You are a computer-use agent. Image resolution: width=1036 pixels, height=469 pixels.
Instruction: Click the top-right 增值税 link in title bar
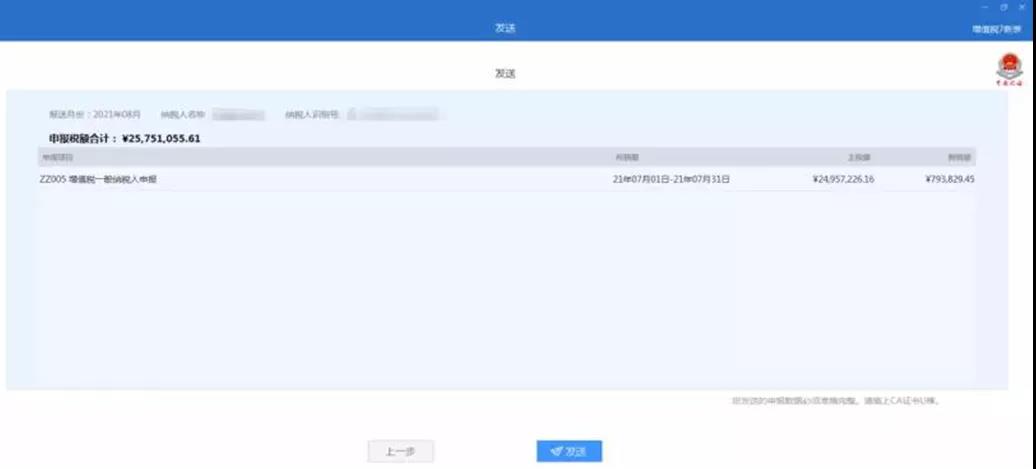tap(996, 30)
